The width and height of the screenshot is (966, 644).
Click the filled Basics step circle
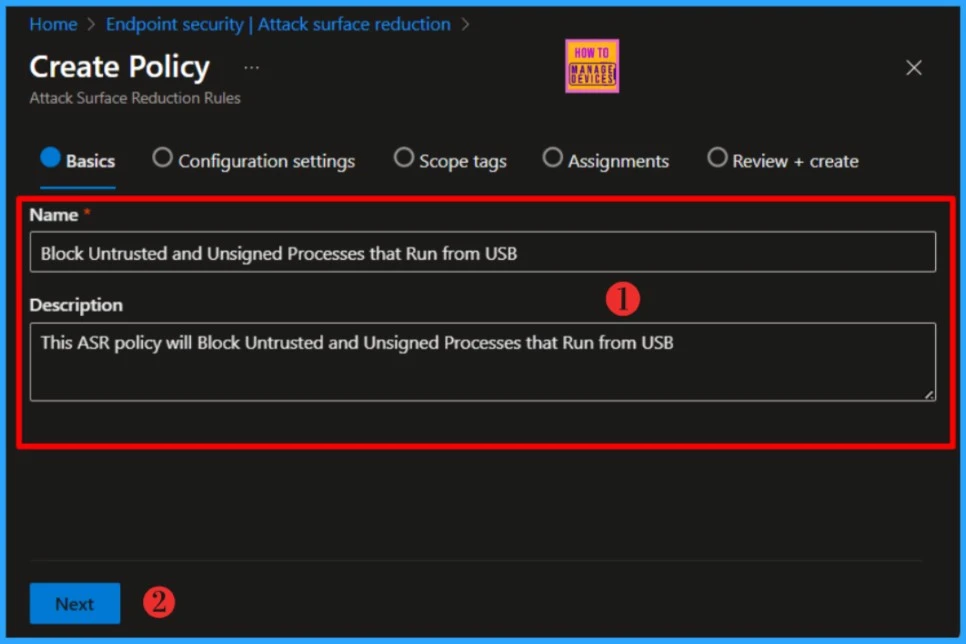click(x=50, y=158)
